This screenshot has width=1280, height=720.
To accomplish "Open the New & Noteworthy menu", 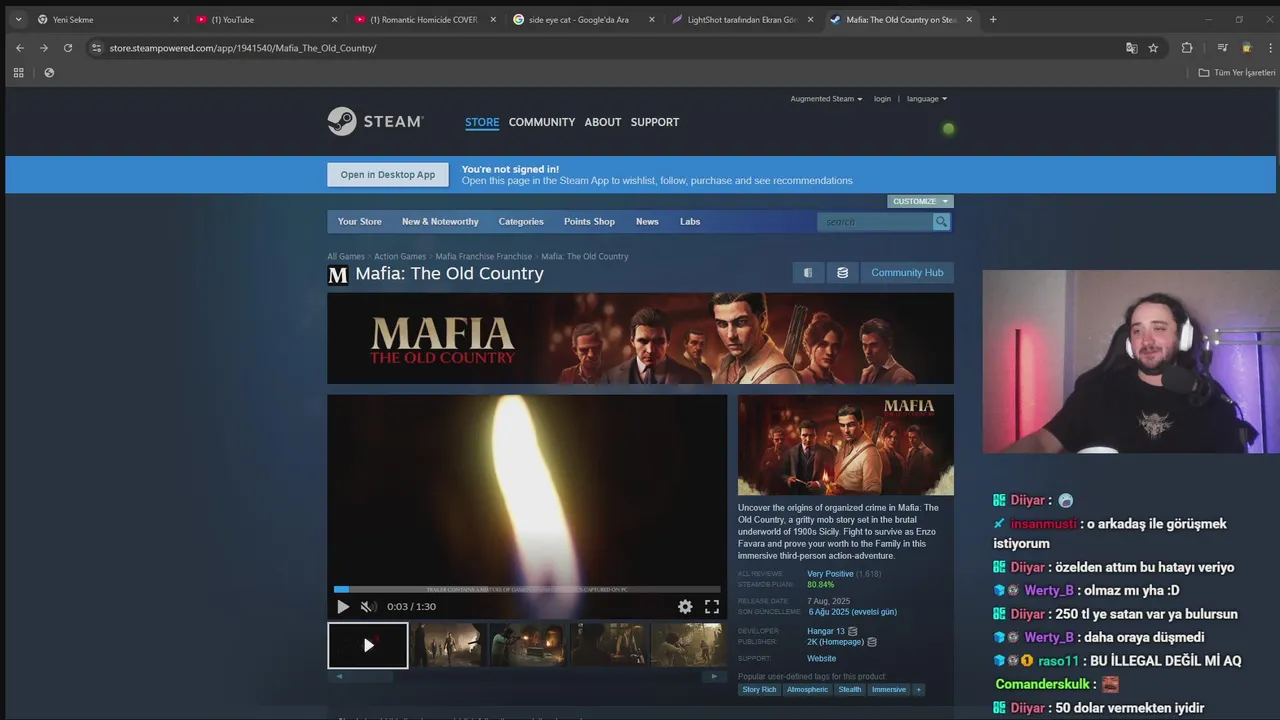I will coord(440,222).
